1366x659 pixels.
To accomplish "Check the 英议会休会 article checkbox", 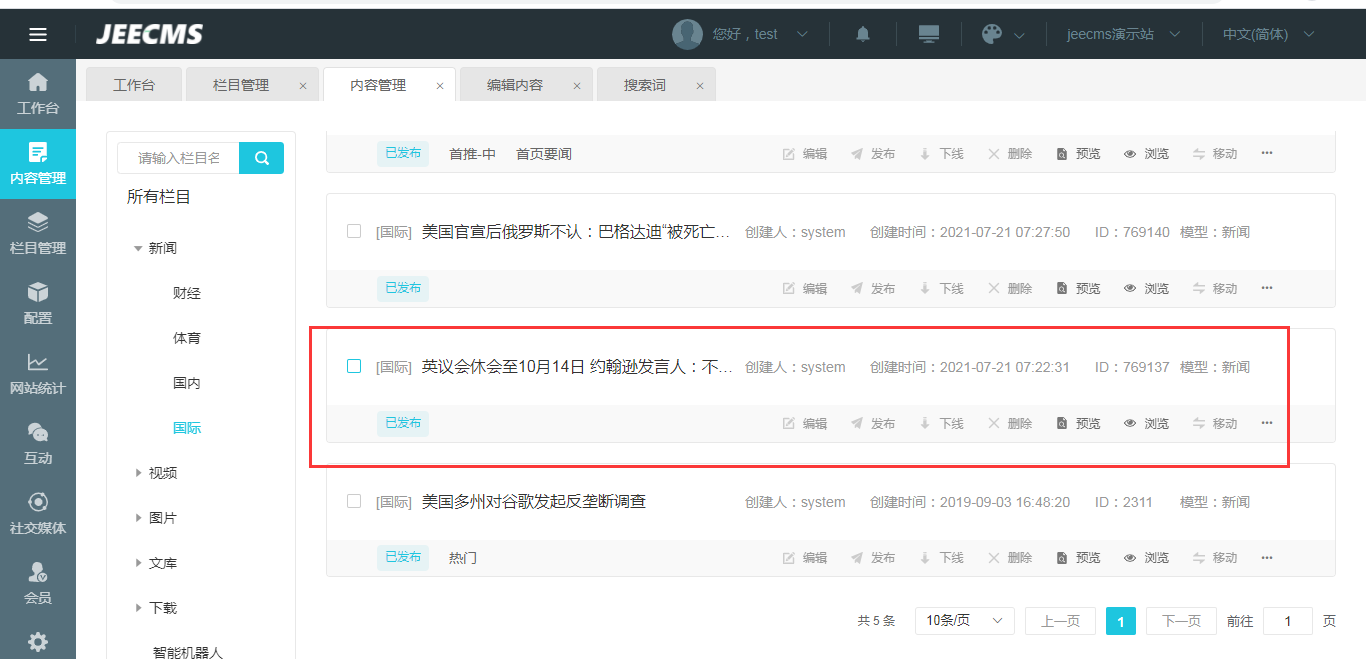I will pyautogui.click(x=354, y=366).
